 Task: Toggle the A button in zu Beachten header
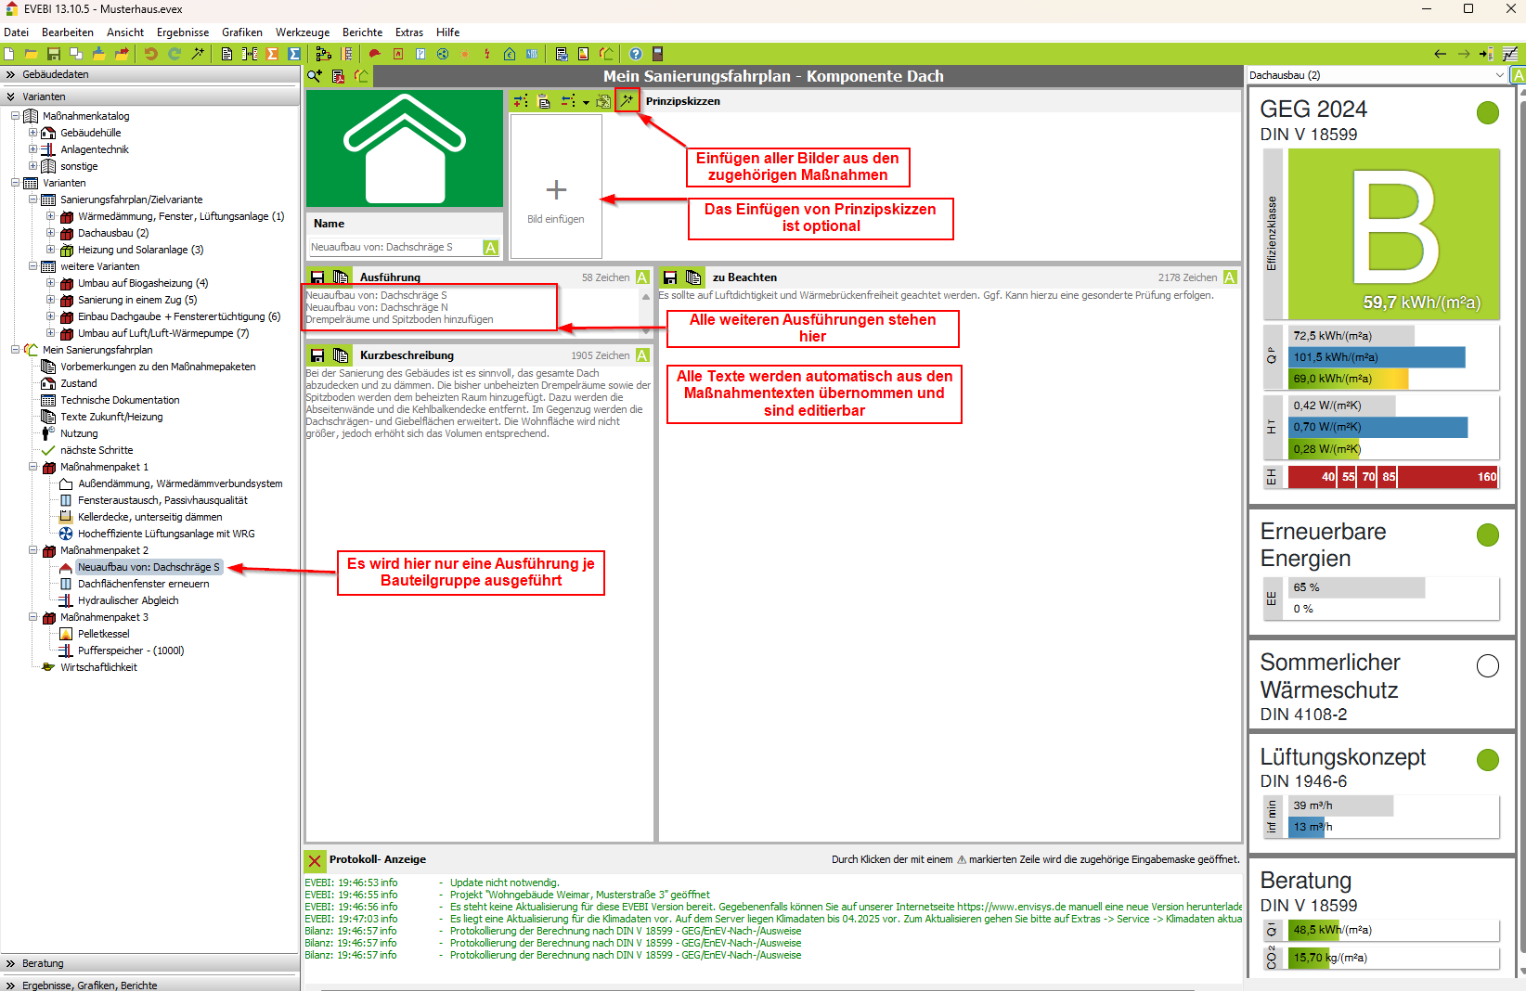point(1230,278)
